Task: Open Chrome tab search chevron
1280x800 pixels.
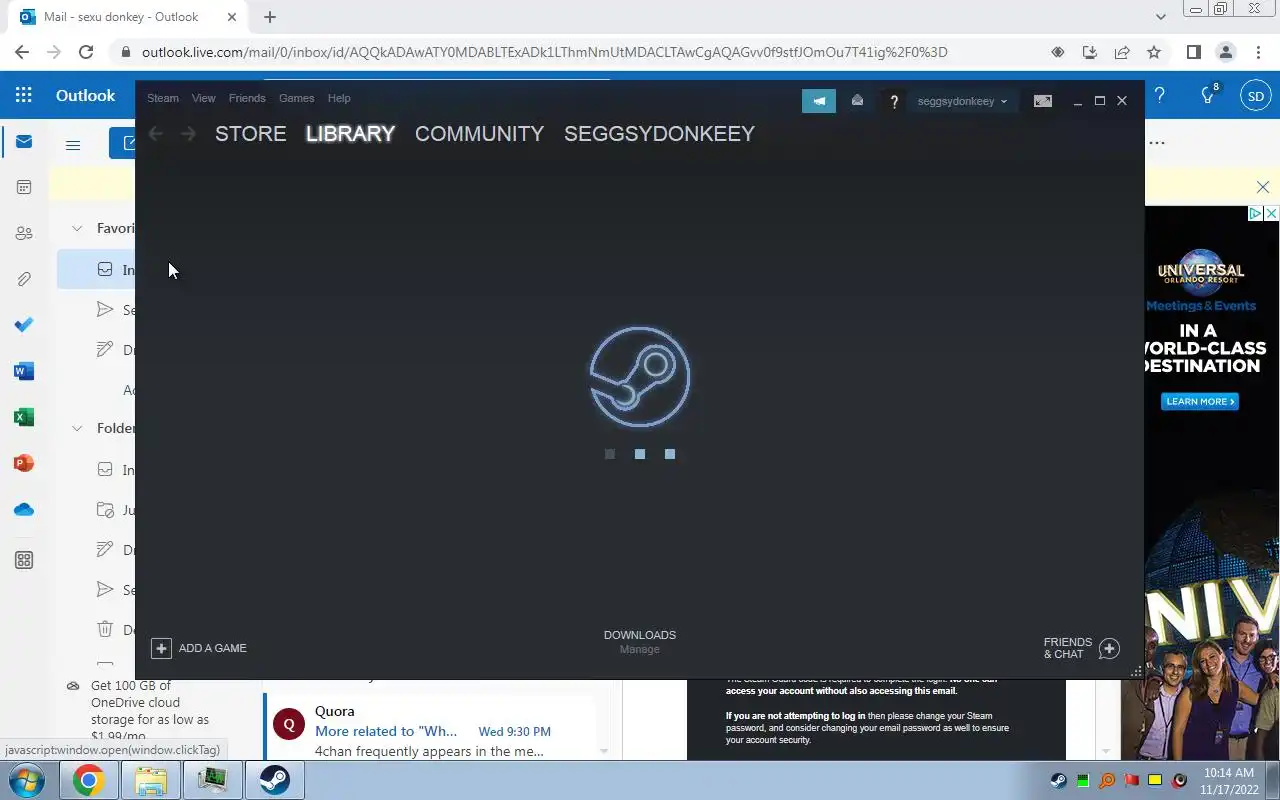Action: tap(1160, 17)
